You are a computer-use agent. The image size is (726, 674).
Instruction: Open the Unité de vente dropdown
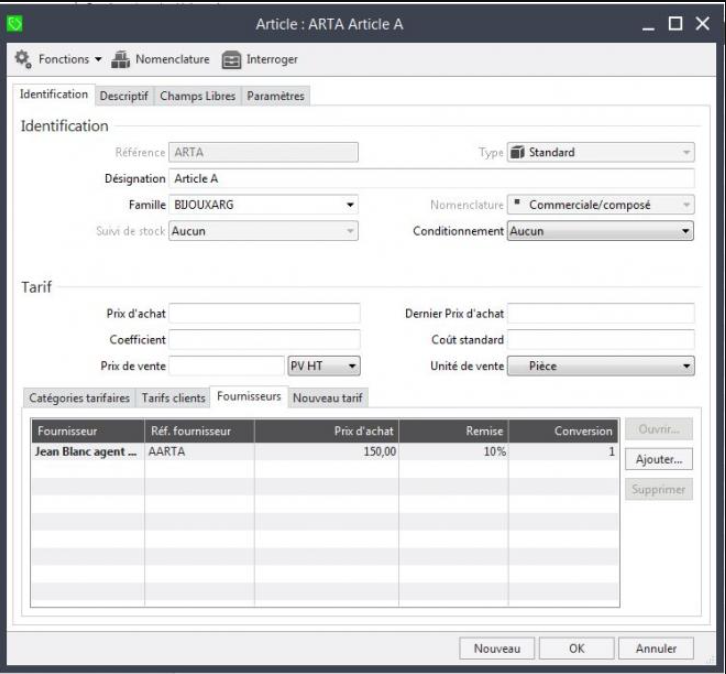[x=685, y=366]
